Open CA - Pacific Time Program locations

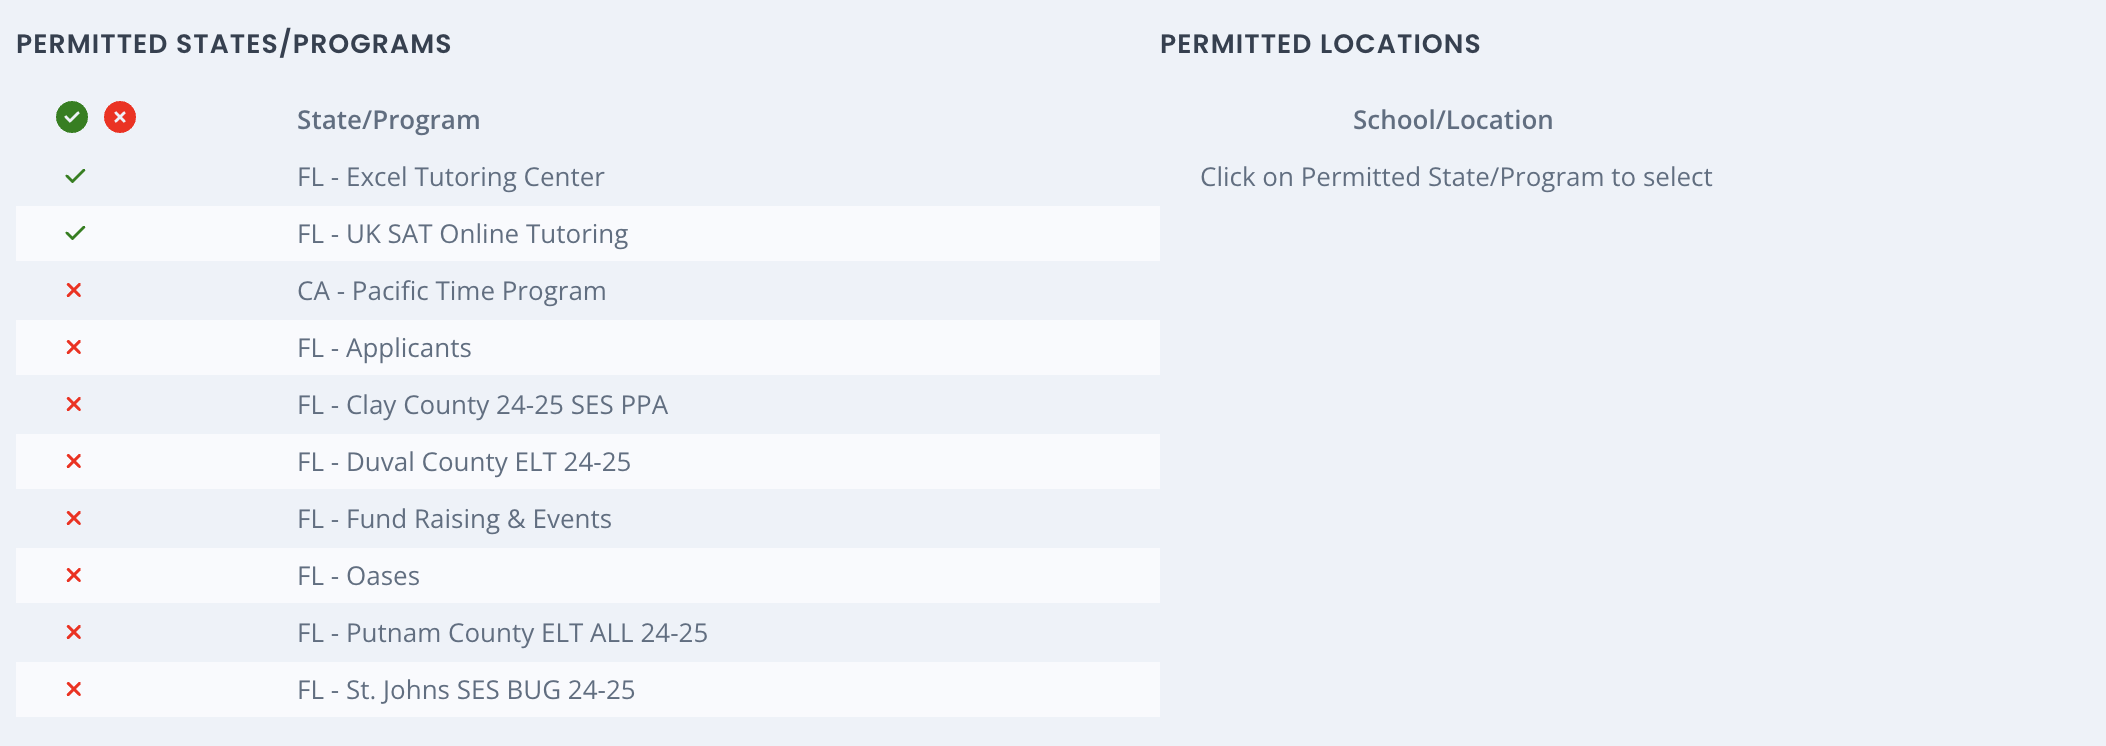tap(451, 291)
